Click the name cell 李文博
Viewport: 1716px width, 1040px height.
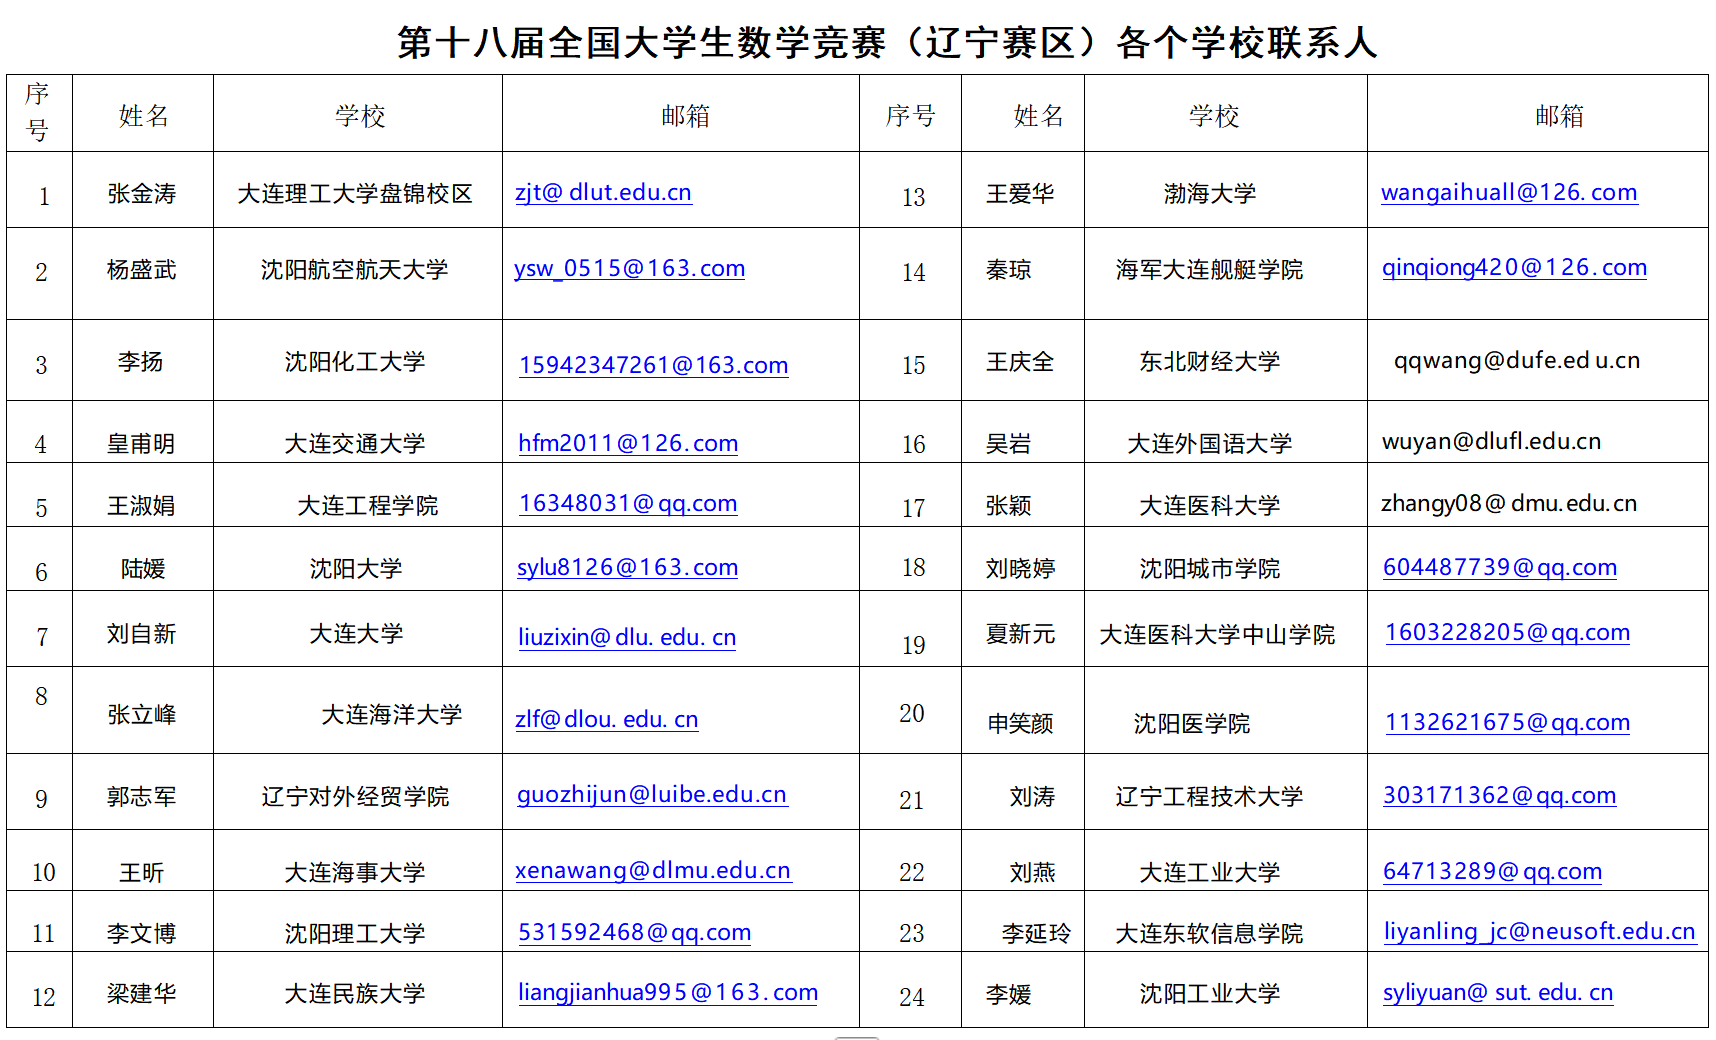click(142, 934)
